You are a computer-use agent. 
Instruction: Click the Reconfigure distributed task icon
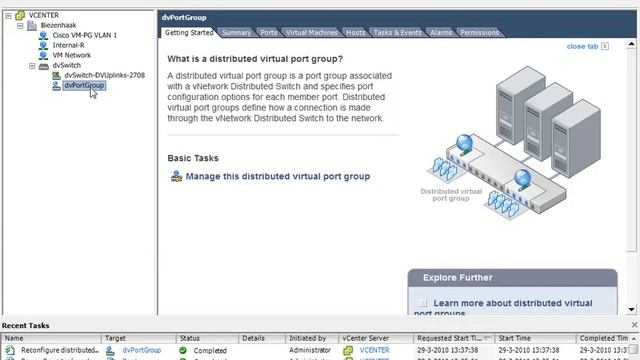[10, 350]
